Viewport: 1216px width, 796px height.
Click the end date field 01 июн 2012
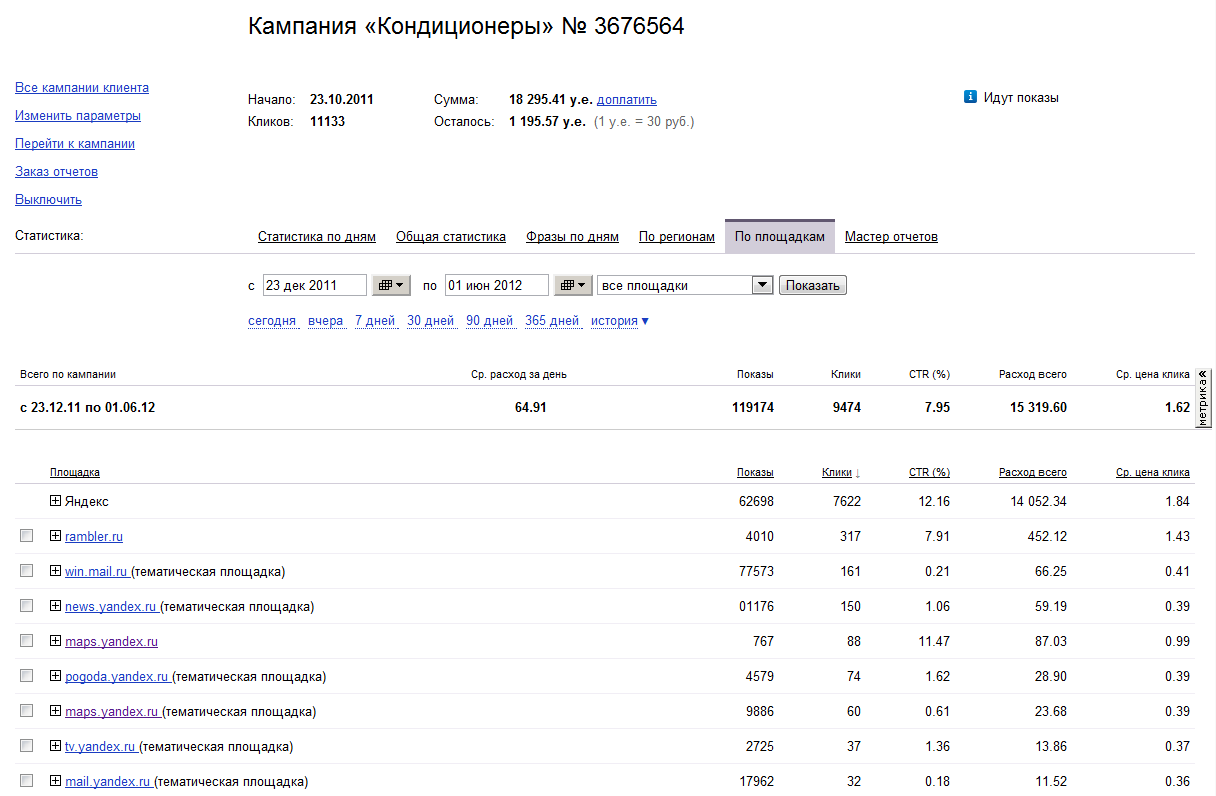(x=497, y=285)
